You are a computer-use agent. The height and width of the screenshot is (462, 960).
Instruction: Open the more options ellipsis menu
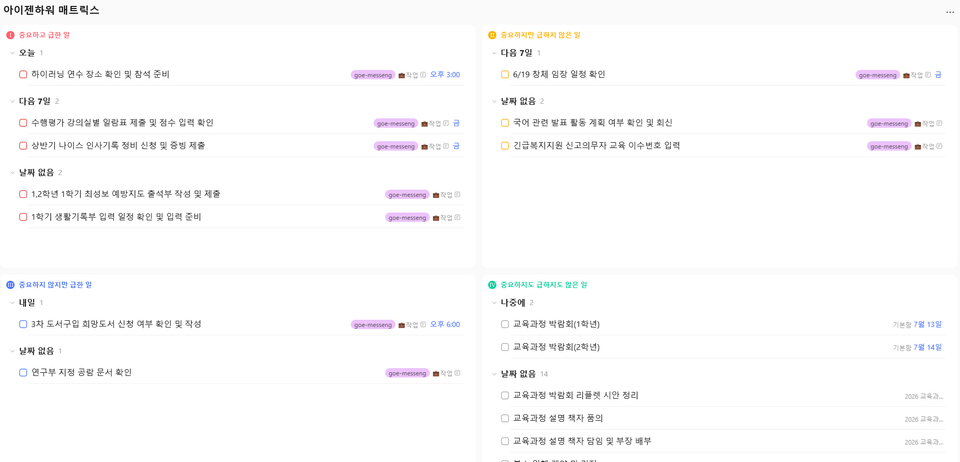tap(950, 12)
